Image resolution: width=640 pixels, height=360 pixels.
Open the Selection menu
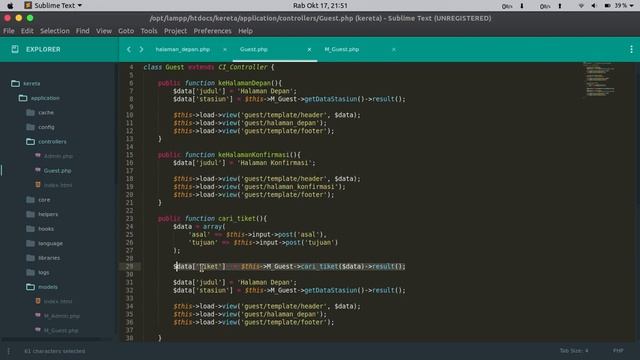click(55, 31)
